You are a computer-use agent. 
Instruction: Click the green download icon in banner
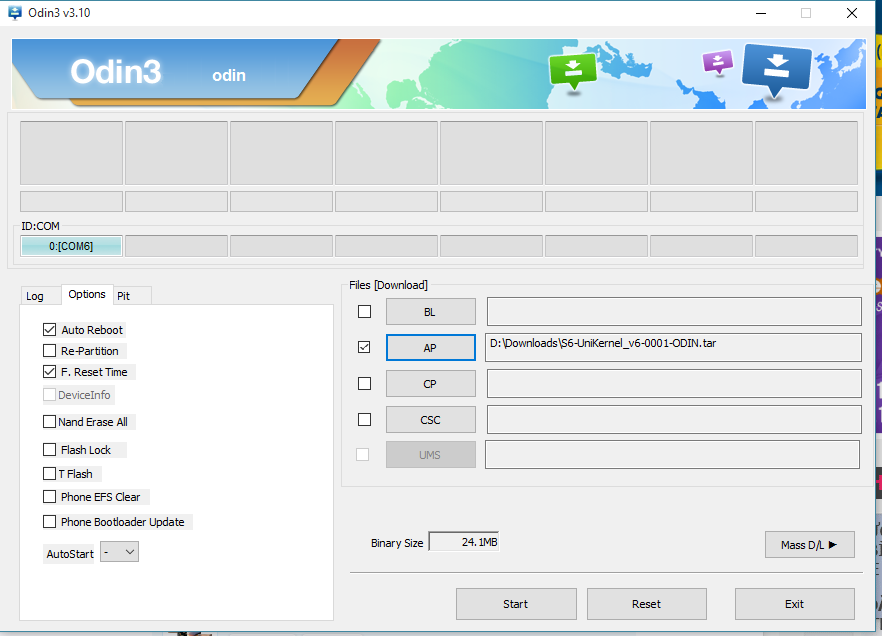572,68
